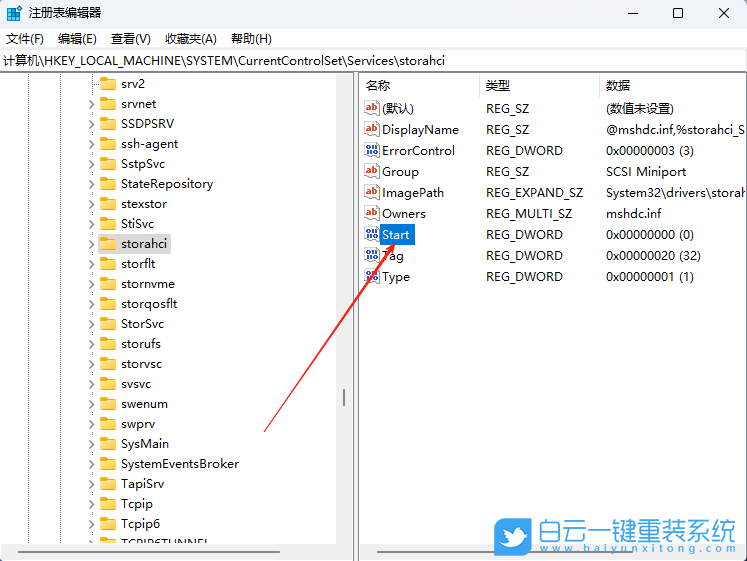Click the REG_EXPAND_SZ type cell

click(x=534, y=193)
